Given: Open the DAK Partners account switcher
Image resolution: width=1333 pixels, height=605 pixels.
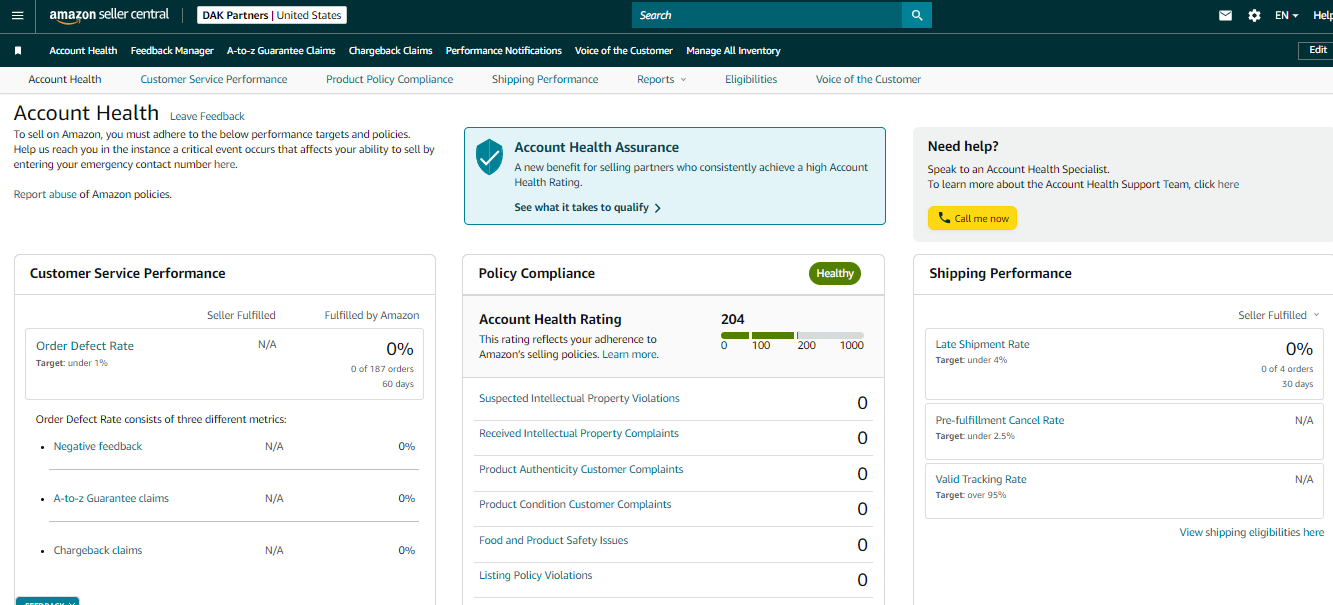Looking at the screenshot, I should tap(272, 15).
